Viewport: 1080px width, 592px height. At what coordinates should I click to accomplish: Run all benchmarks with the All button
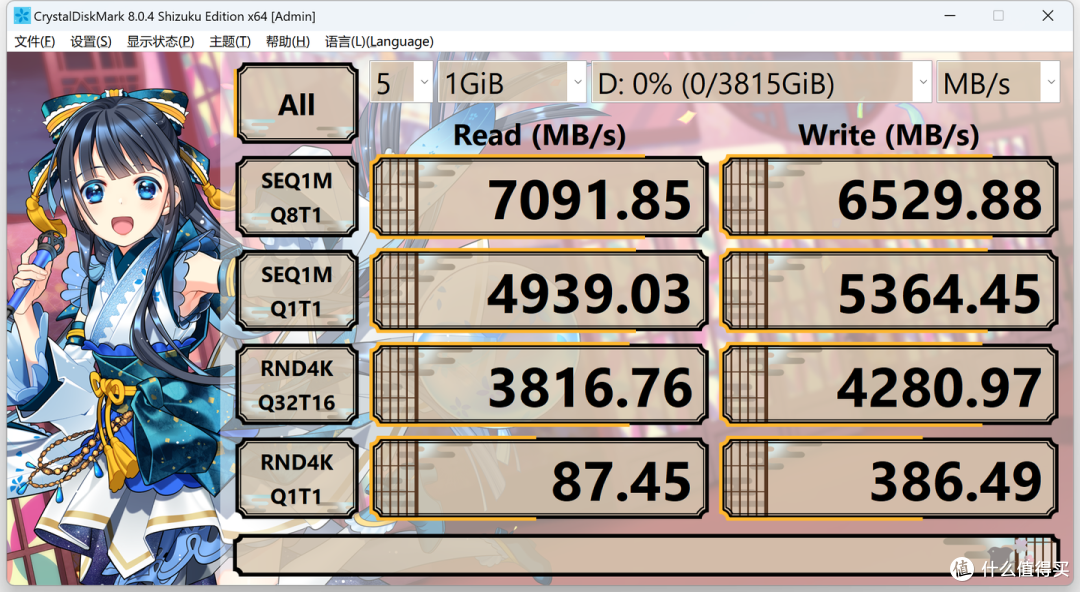coord(297,103)
